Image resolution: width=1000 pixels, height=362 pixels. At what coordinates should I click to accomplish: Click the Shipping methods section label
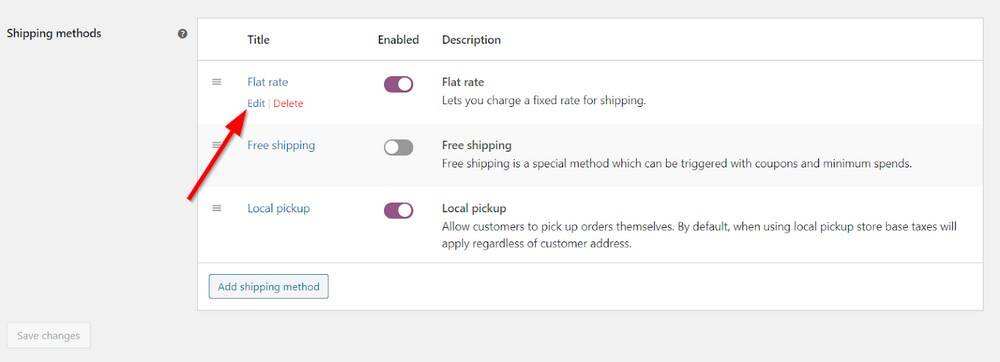pyautogui.click(x=54, y=33)
